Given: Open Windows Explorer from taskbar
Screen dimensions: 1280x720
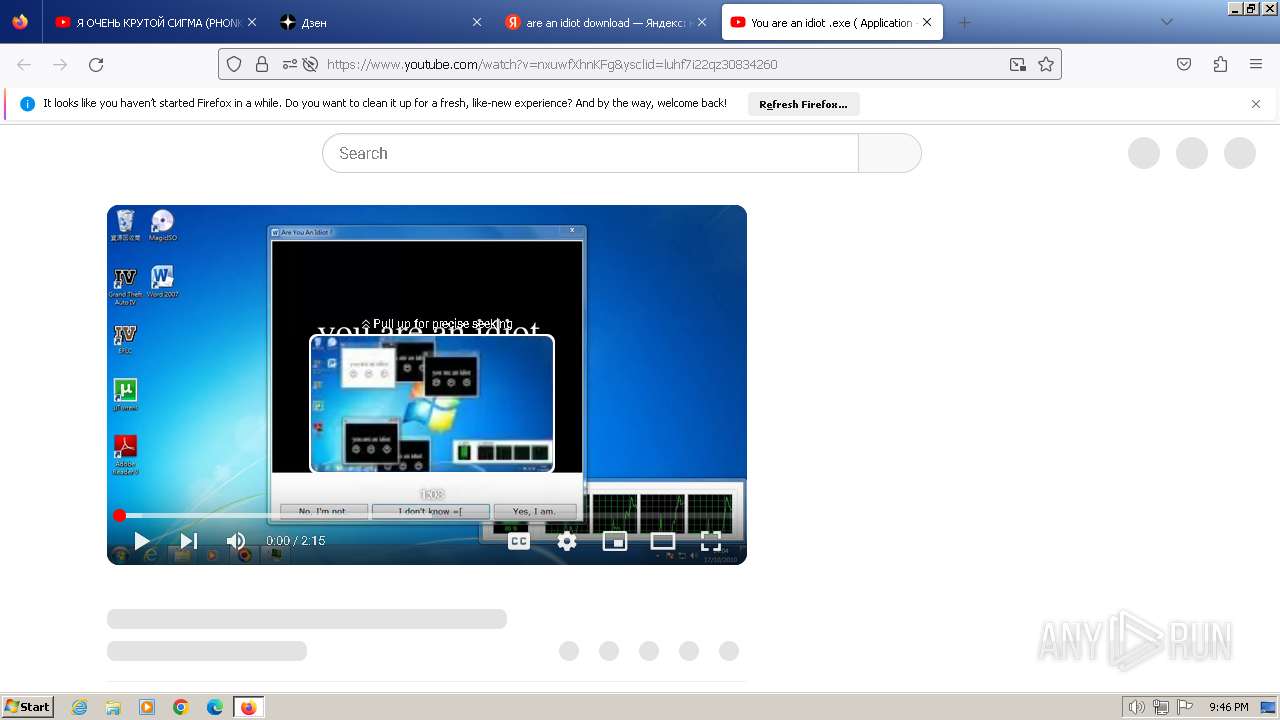Looking at the screenshot, I should (113, 707).
